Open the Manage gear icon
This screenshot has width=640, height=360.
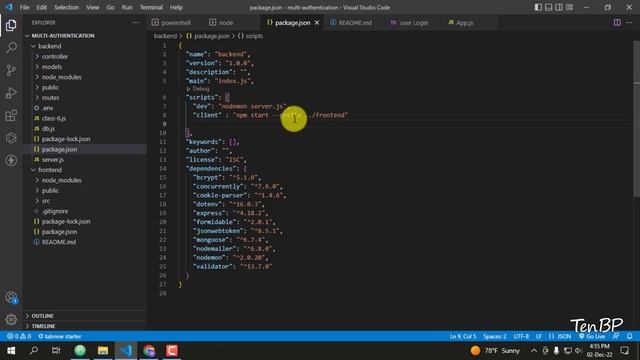11,319
